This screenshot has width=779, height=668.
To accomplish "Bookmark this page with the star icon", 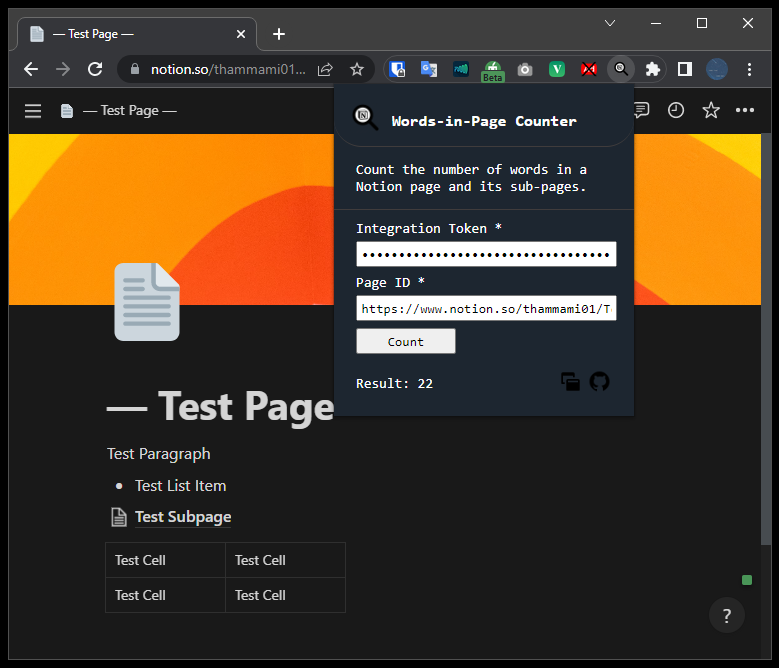I will click(x=357, y=69).
